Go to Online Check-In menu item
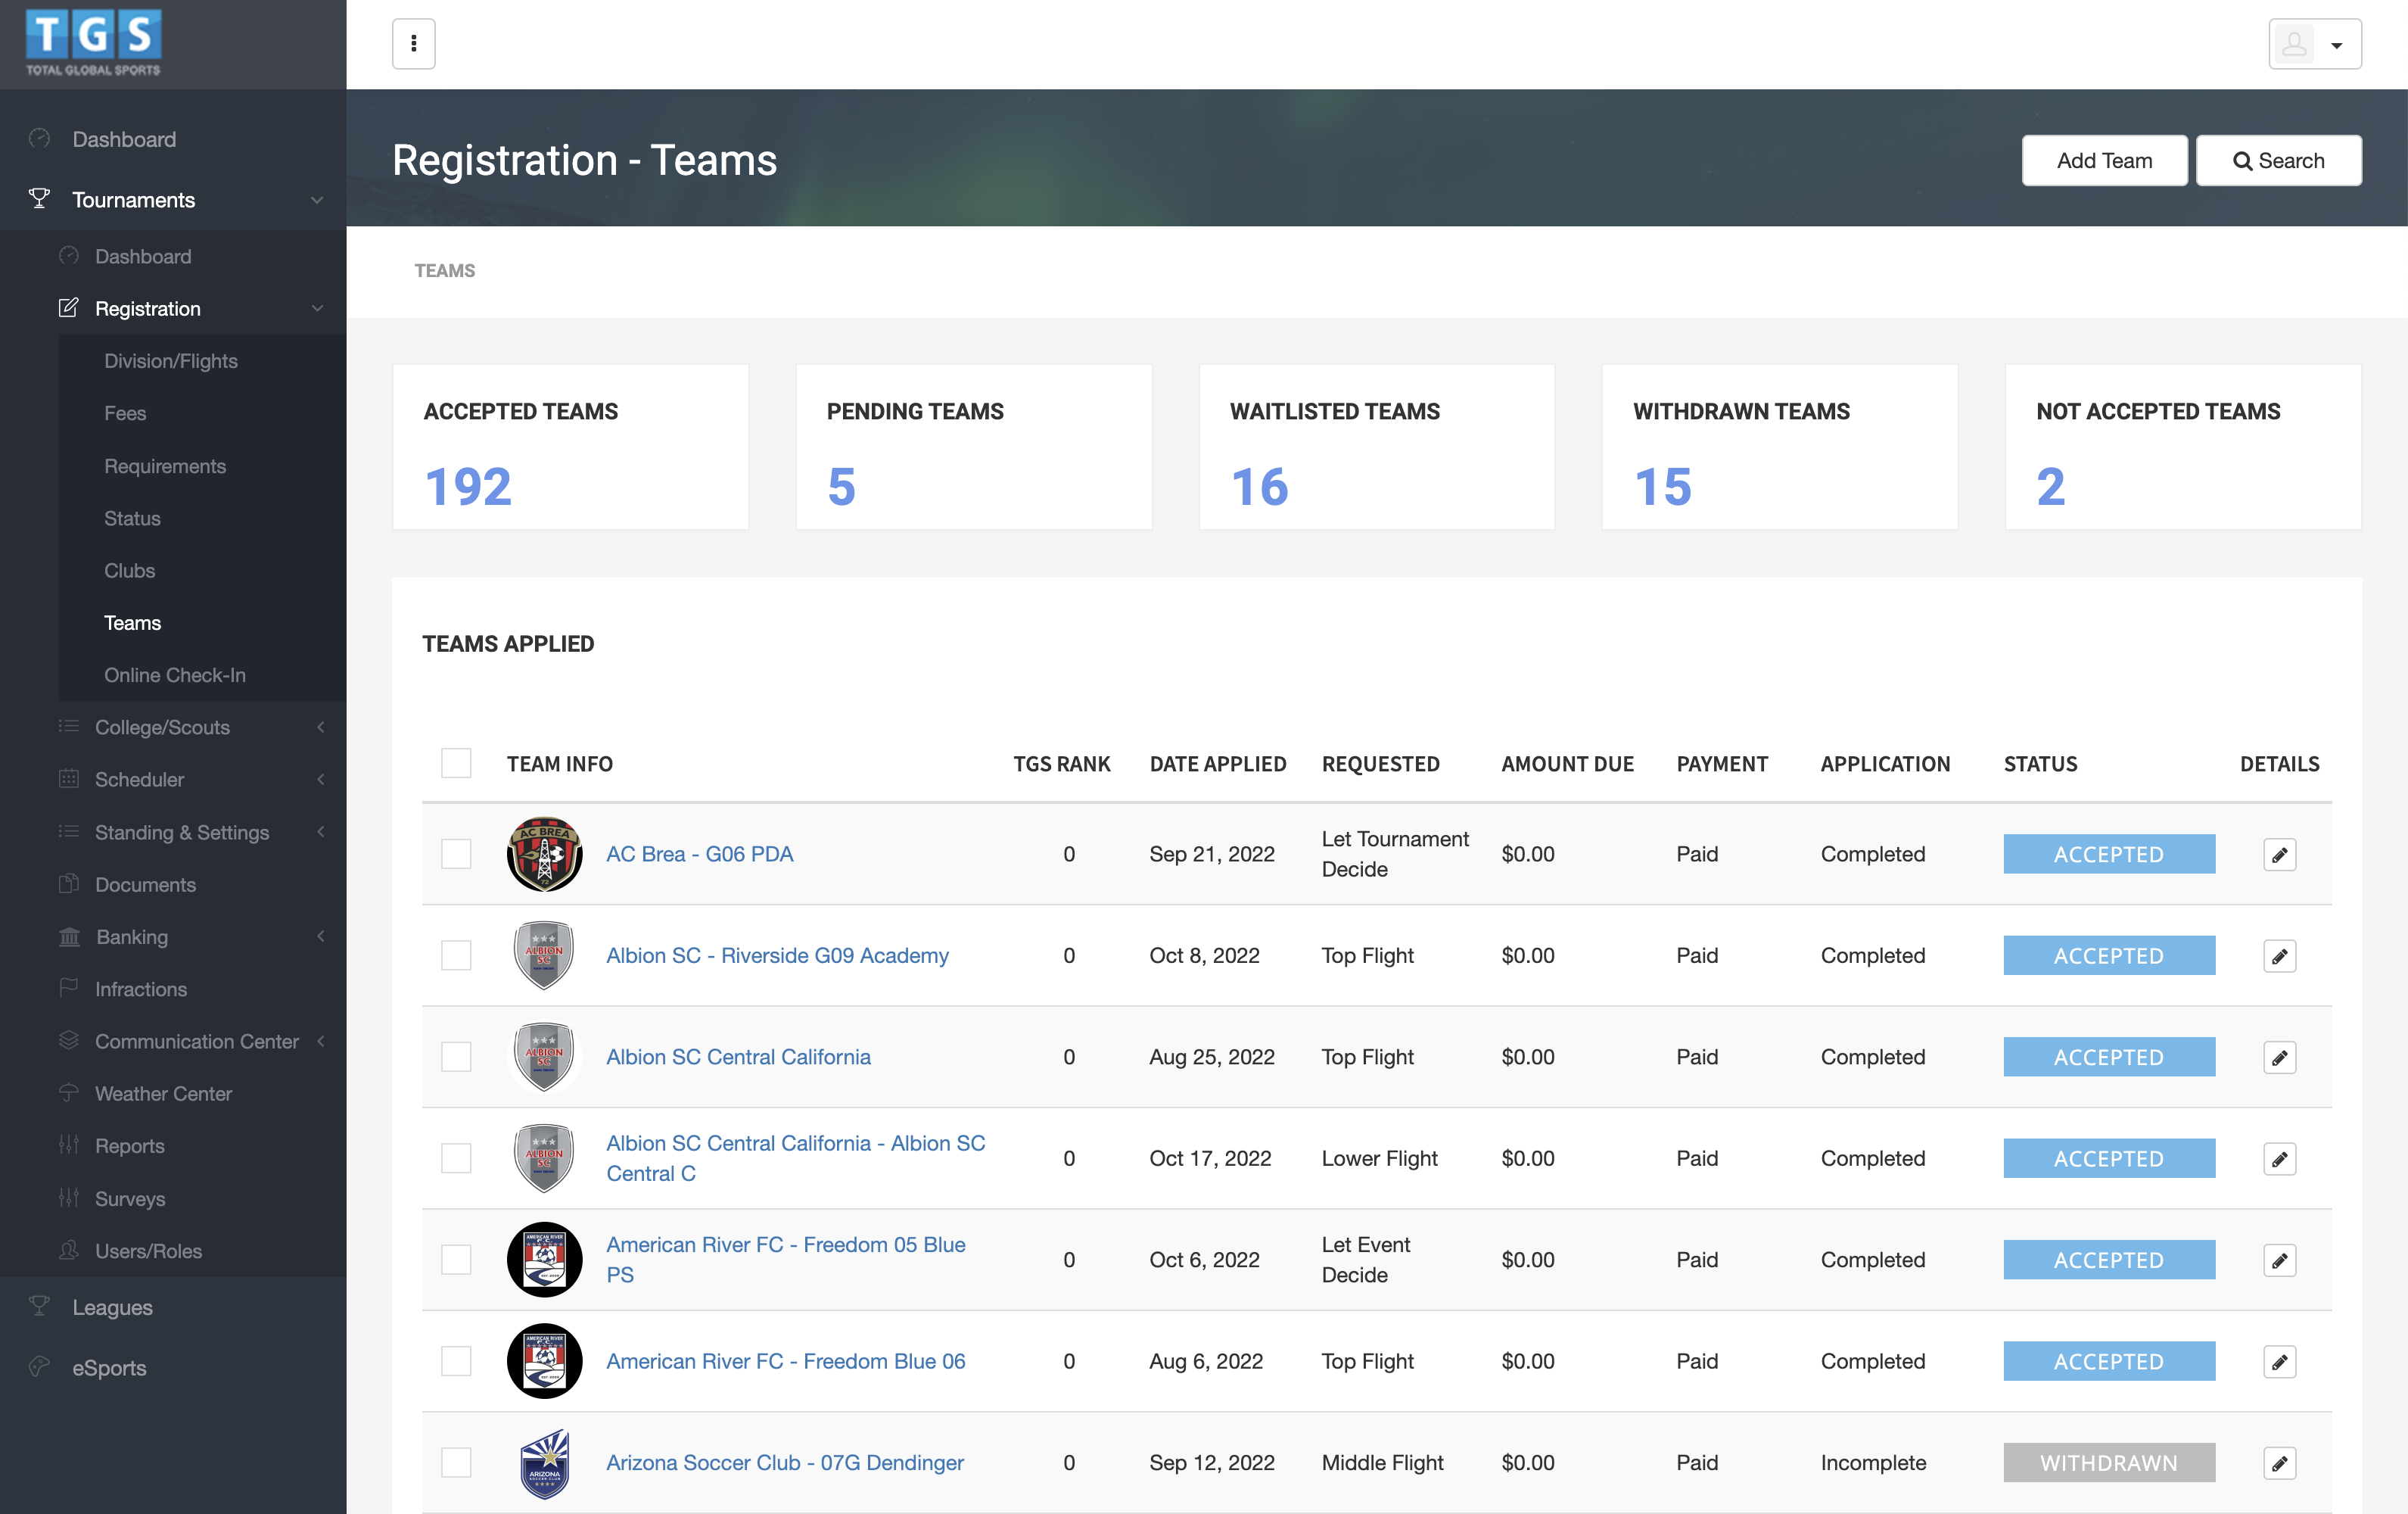The image size is (2408, 1514). pyautogui.click(x=174, y=675)
